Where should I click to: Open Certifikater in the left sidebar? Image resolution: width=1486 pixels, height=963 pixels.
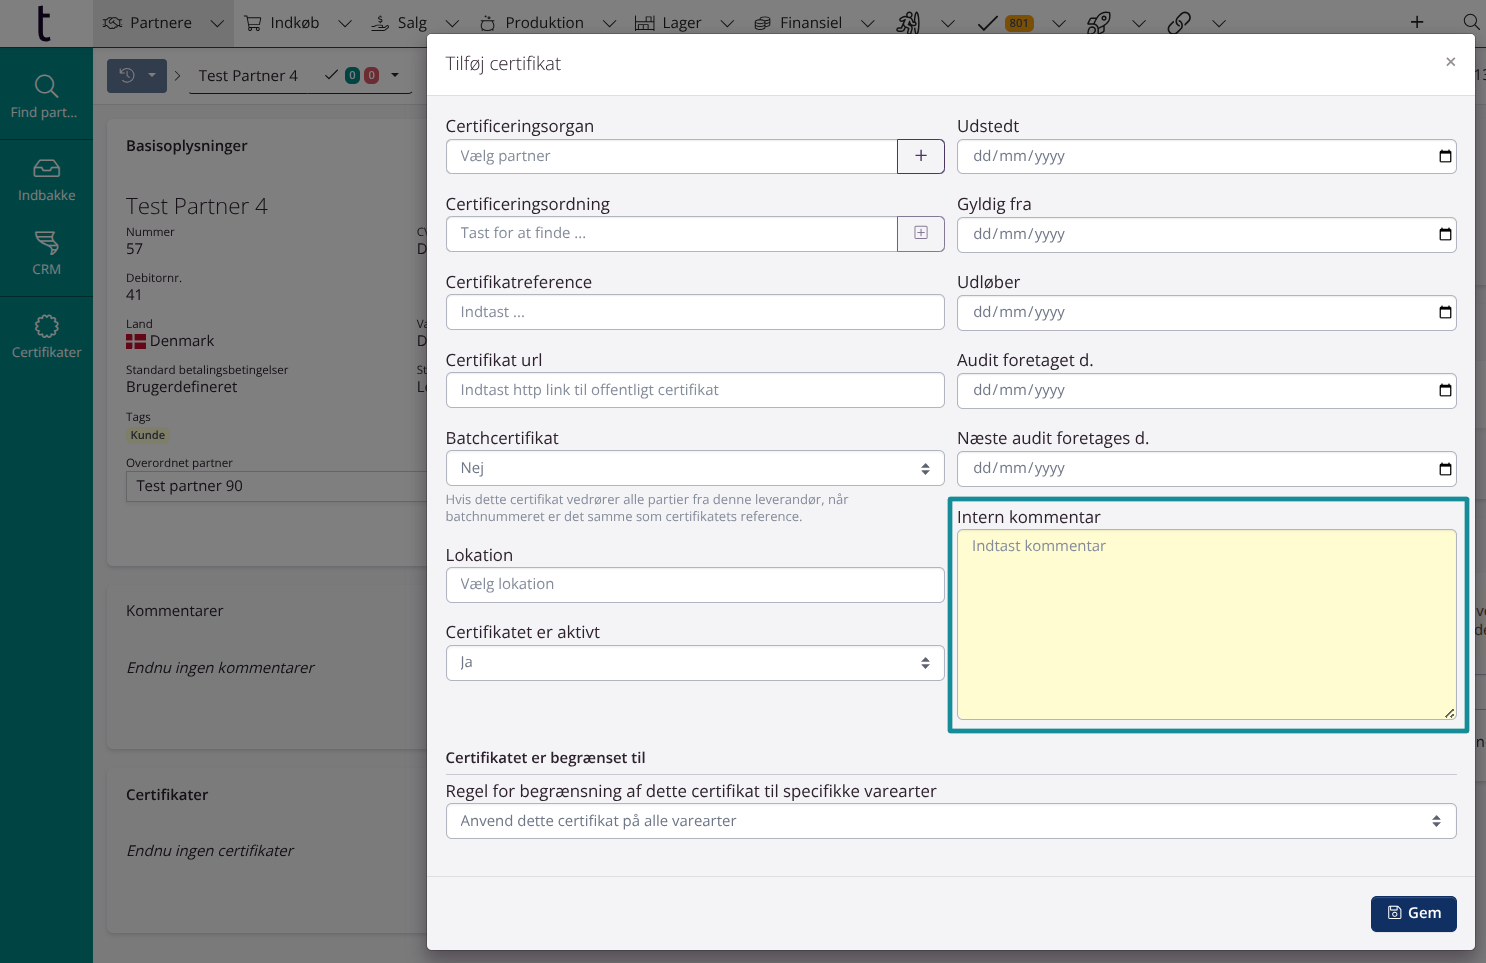point(46,337)
